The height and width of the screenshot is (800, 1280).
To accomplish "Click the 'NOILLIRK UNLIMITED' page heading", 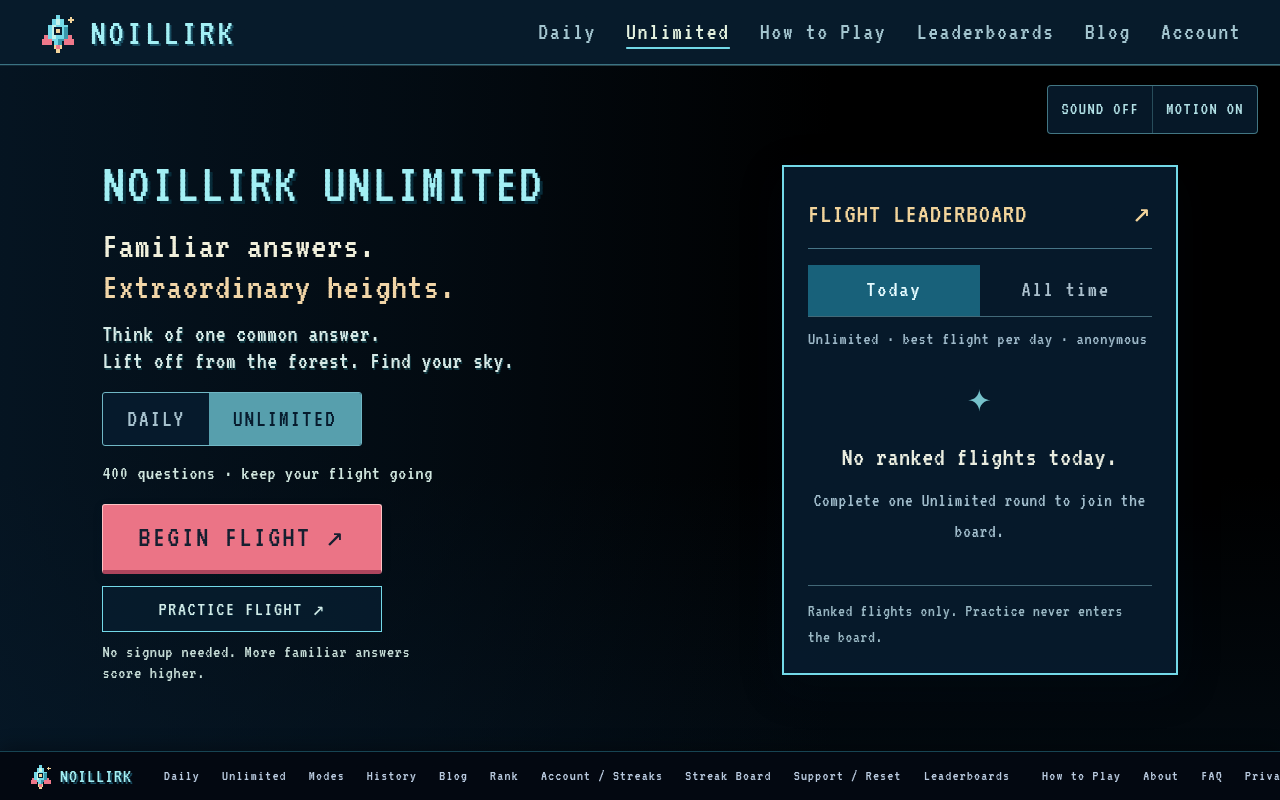I will click(x=323, y=187).
